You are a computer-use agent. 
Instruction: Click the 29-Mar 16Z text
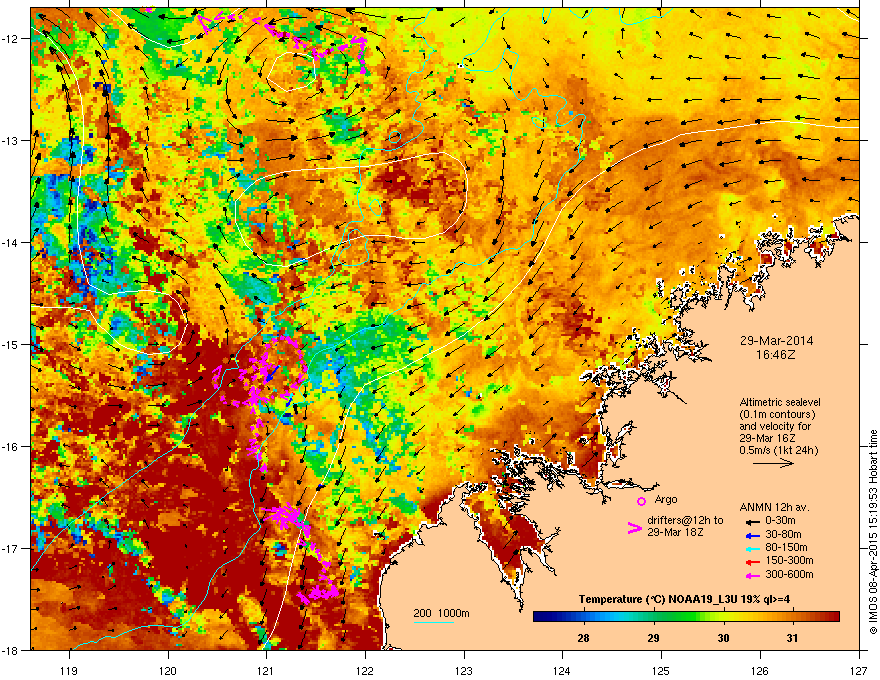pyautogui.click(x=767, y=438)
